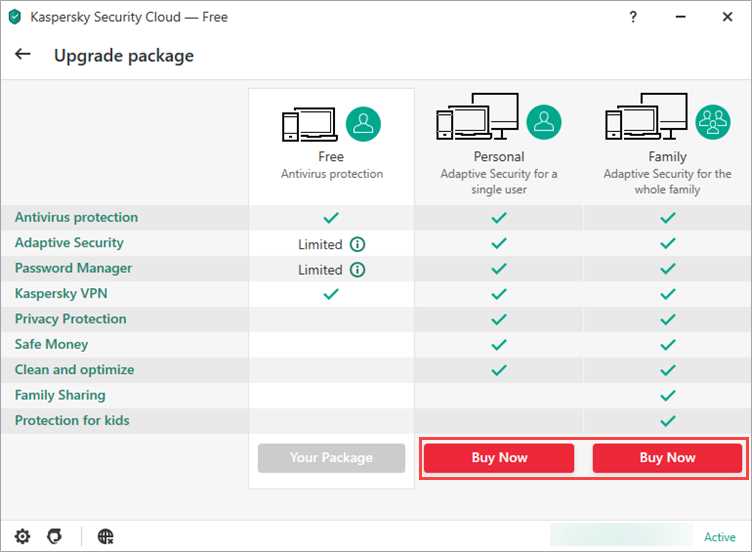Close the Kaspersky window
The image size is (752, 552).
click(x=727, y=17)
